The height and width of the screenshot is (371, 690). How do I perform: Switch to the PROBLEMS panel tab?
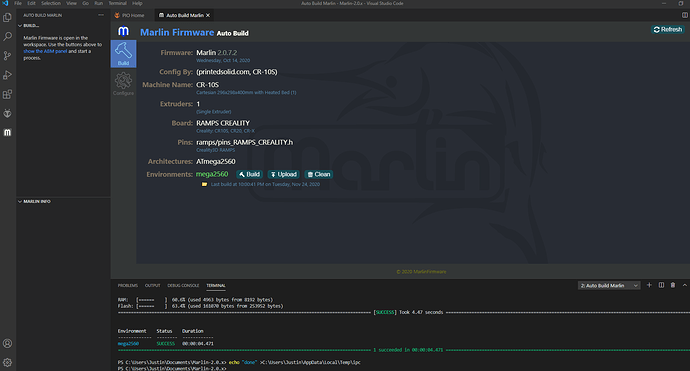pyautogui.click(x=128, y=285)
